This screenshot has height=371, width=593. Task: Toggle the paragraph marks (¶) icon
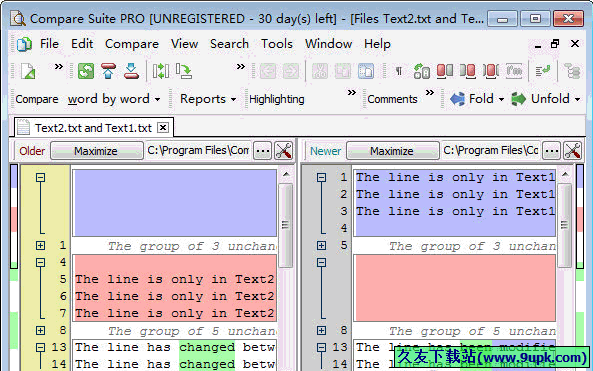coord(398,71)
